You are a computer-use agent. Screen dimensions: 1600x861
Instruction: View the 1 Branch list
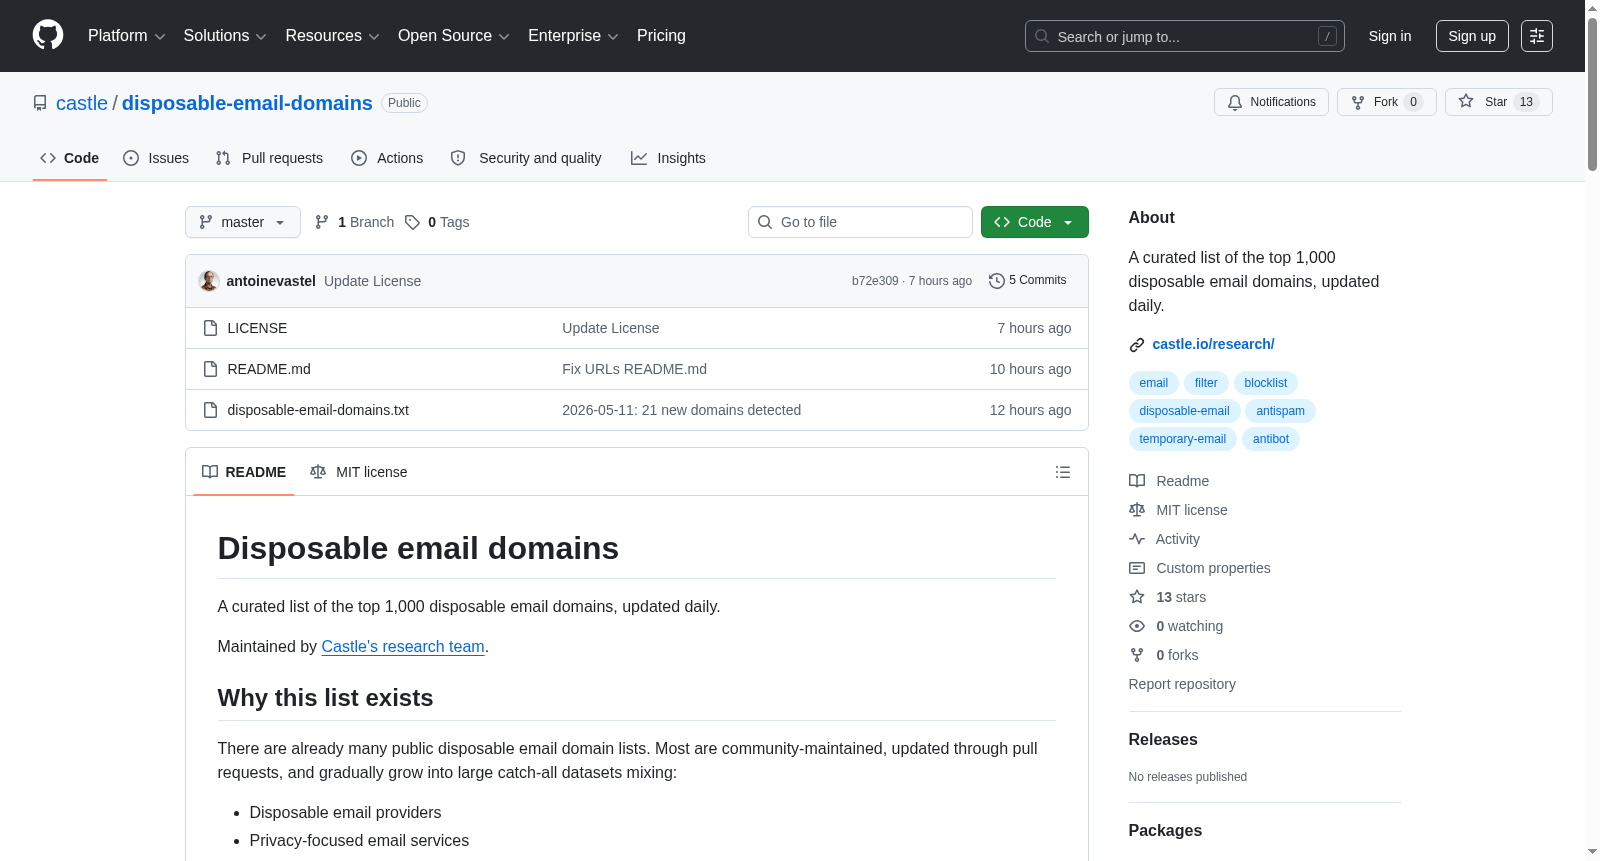pos(355,222)
